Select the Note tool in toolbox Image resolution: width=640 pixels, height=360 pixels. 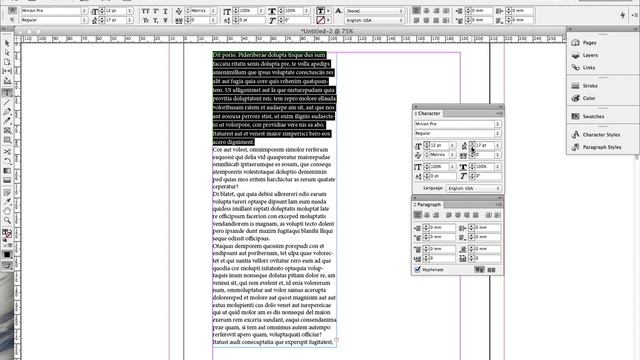7,192
